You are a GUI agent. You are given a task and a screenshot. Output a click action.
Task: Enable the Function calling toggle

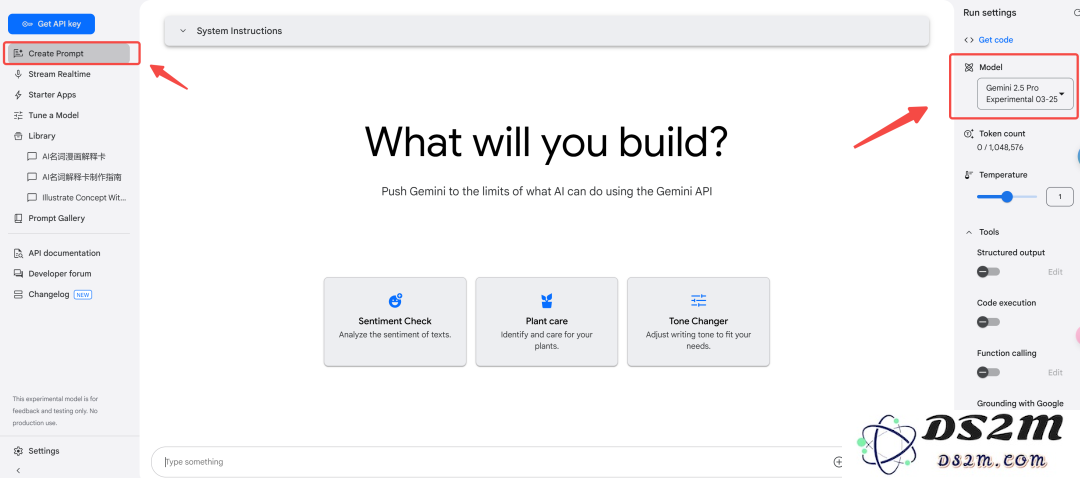[x=988, y=373]
